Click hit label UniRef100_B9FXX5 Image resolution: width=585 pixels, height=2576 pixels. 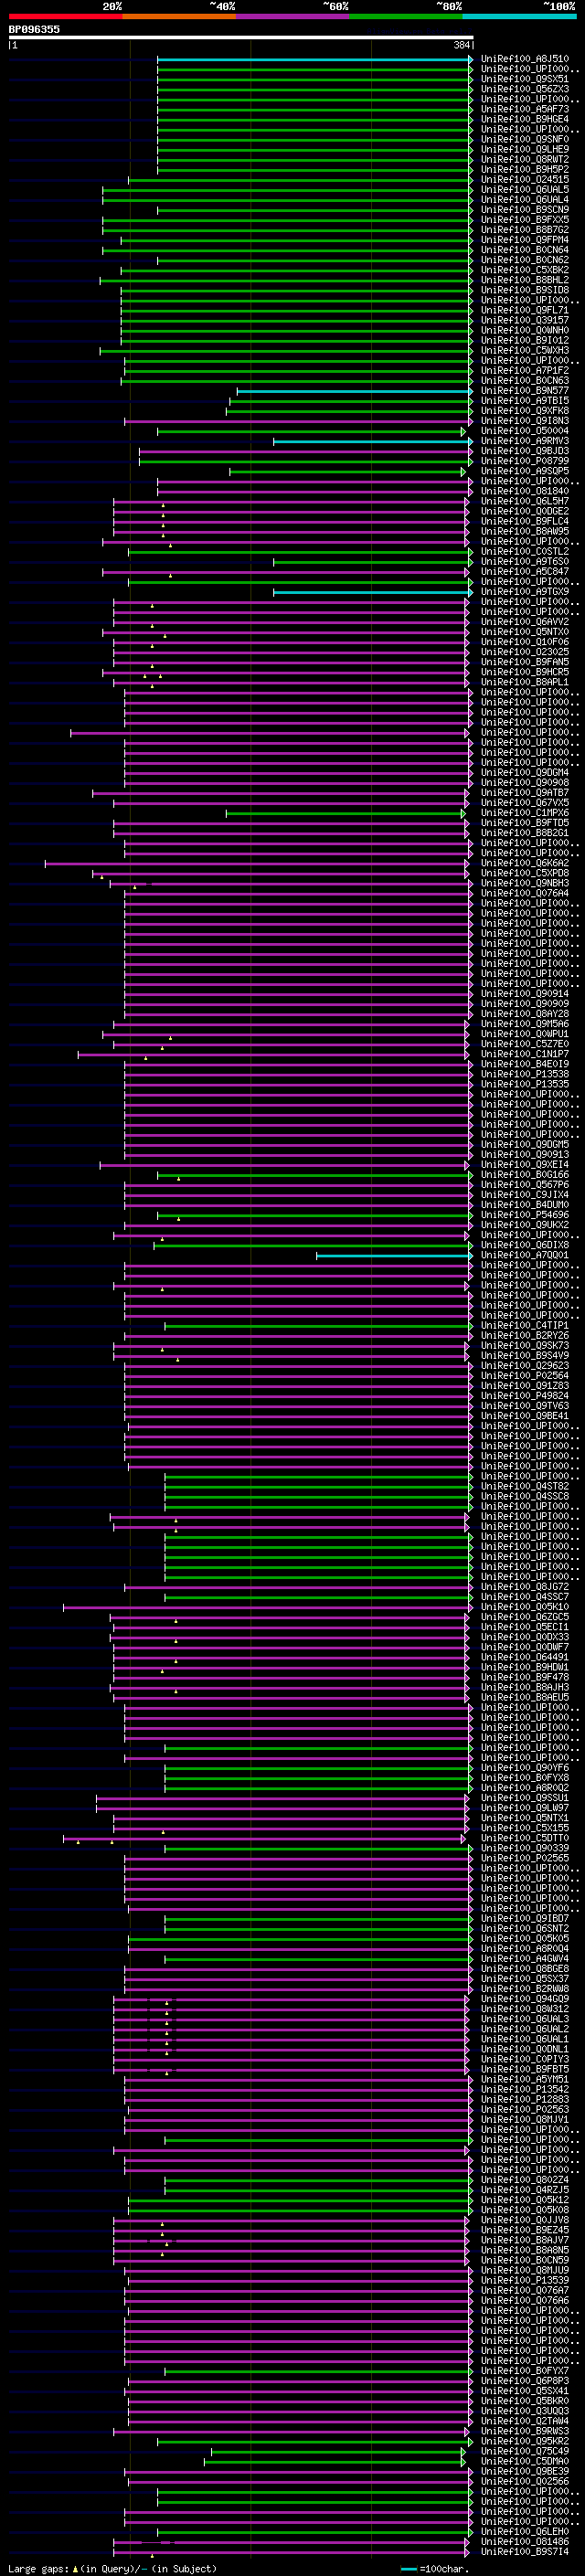click(x=524, y=220)
